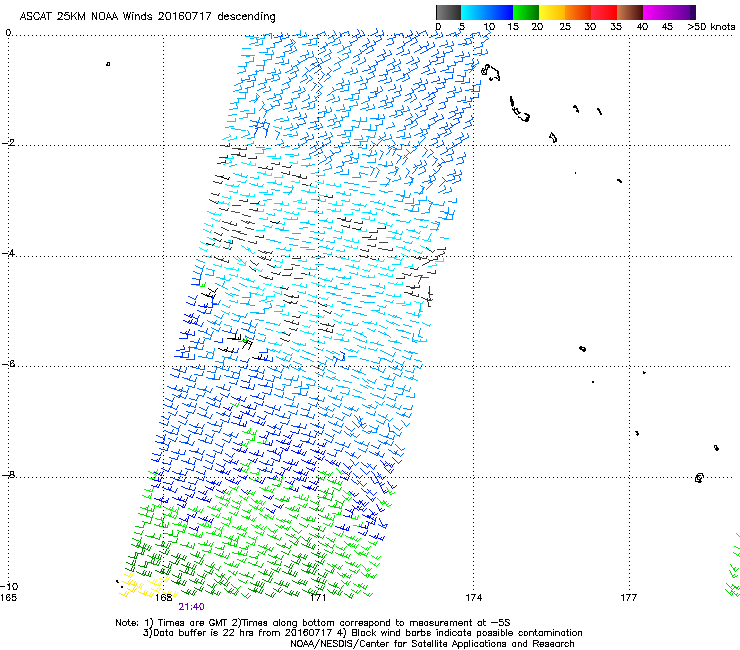Click latitude label '-6'
This screenshot has height=650, width=740.
8,364
